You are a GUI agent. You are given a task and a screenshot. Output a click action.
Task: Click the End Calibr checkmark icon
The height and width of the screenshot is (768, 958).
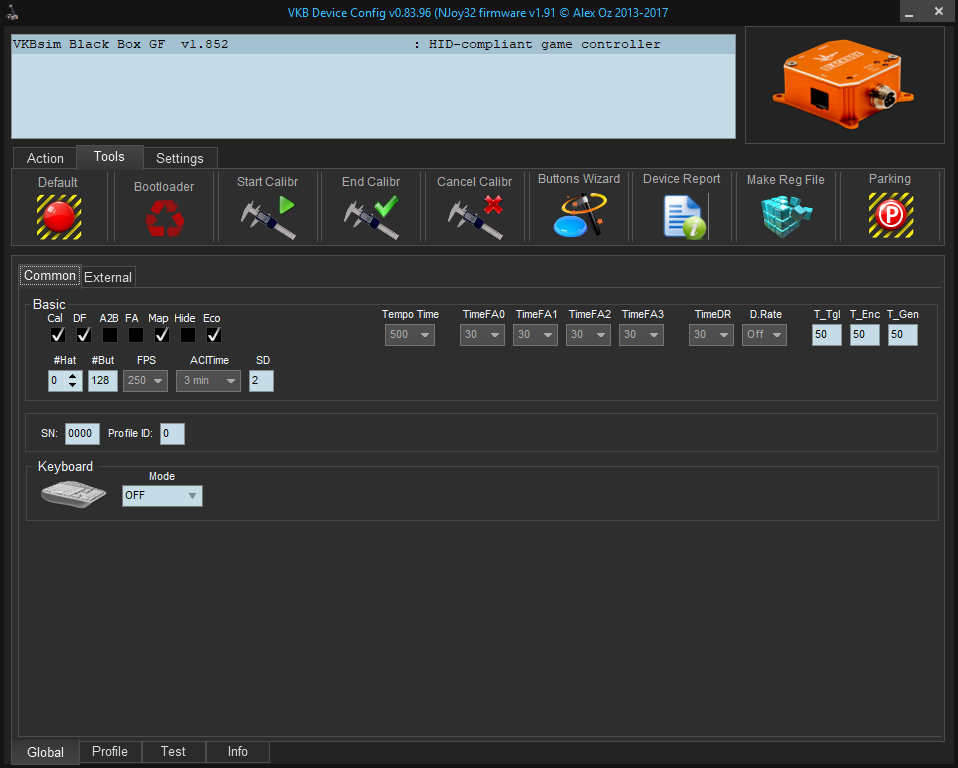[x=371, y=217]
